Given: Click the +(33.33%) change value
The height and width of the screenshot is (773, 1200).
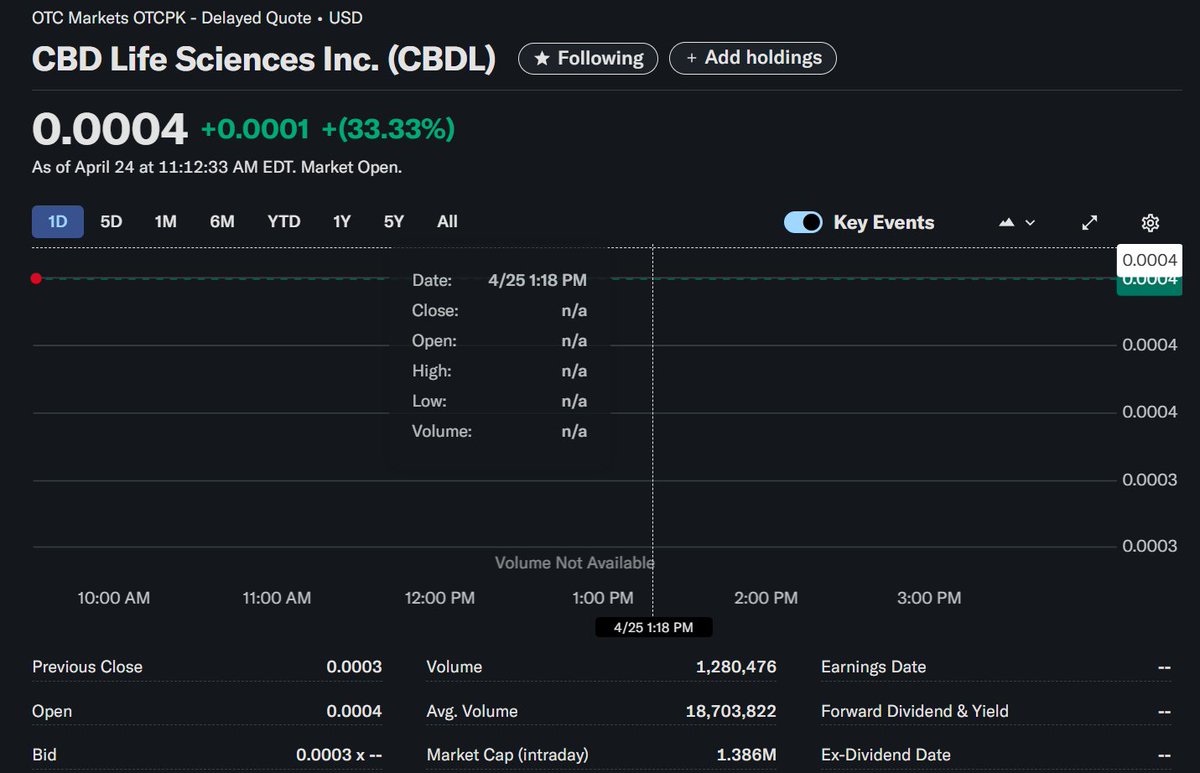Looking at the screenshot, I should tap(388, 129).
